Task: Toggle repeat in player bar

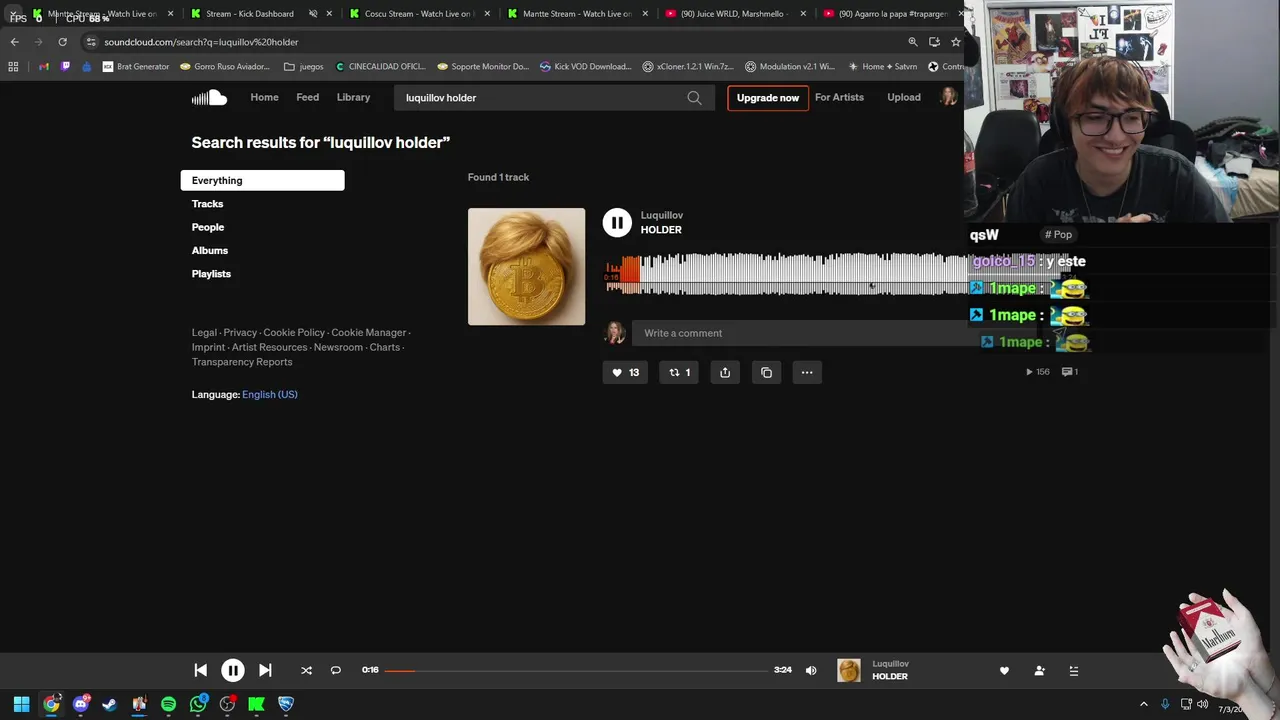Action: coord(336,671)
